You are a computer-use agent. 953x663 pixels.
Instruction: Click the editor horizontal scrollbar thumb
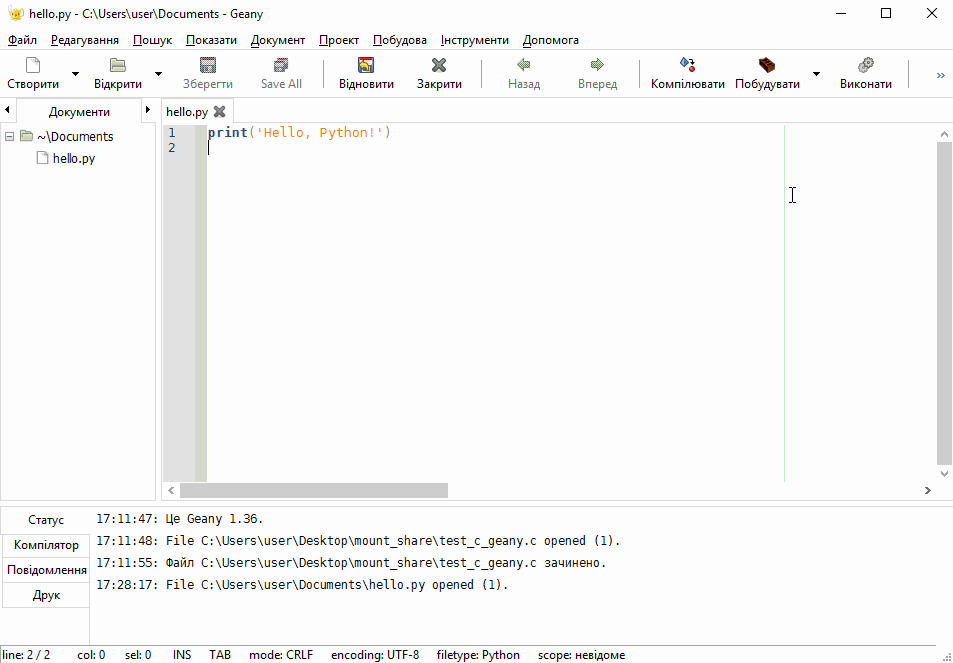(x=314, y=490)
